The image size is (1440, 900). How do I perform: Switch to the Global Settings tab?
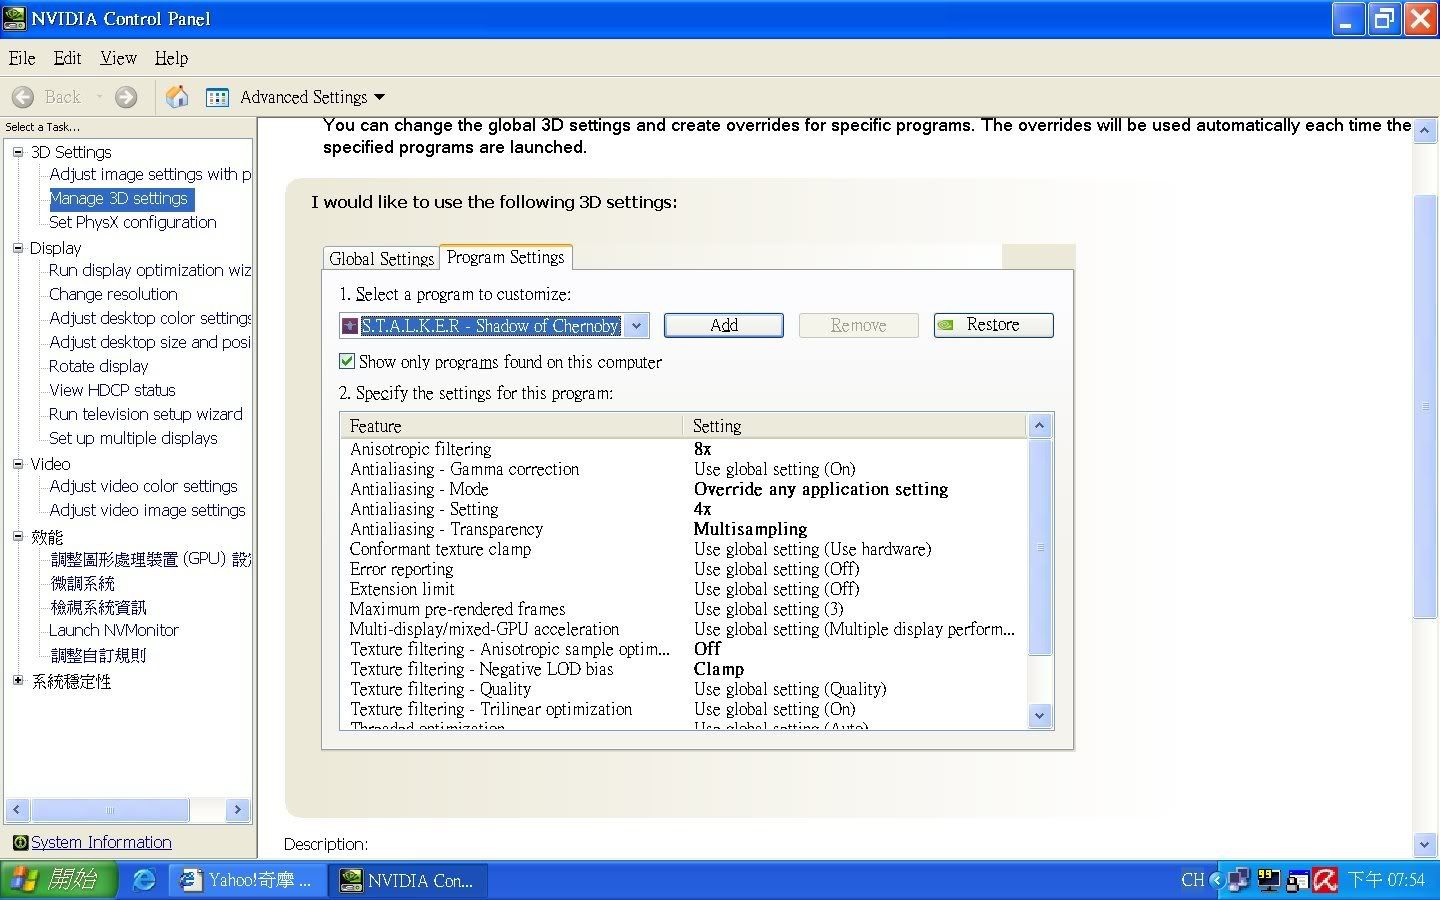coord(381,258)
